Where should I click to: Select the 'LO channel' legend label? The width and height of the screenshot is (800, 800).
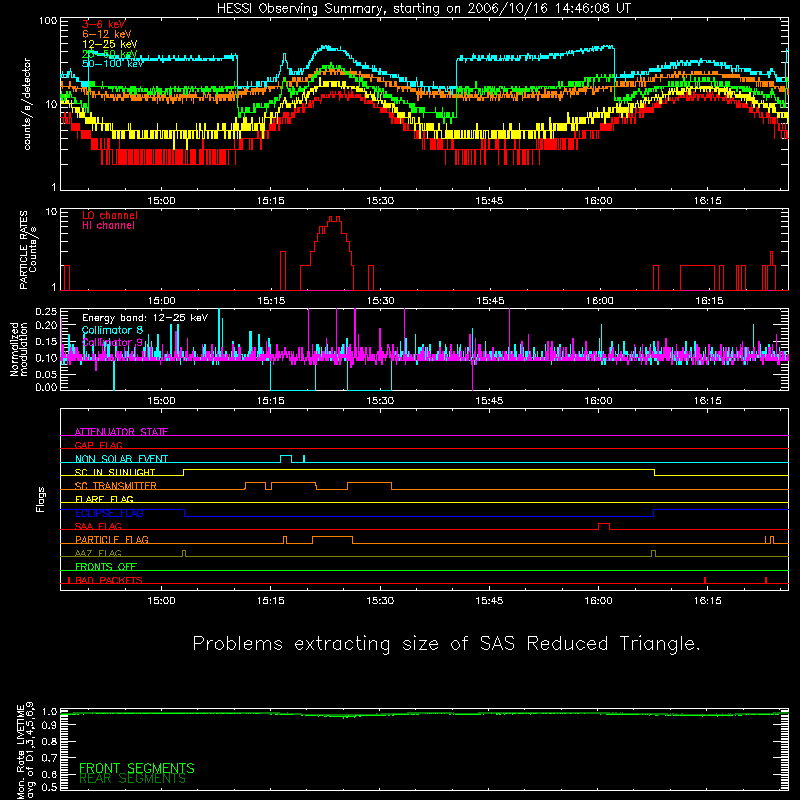(110, 215)
